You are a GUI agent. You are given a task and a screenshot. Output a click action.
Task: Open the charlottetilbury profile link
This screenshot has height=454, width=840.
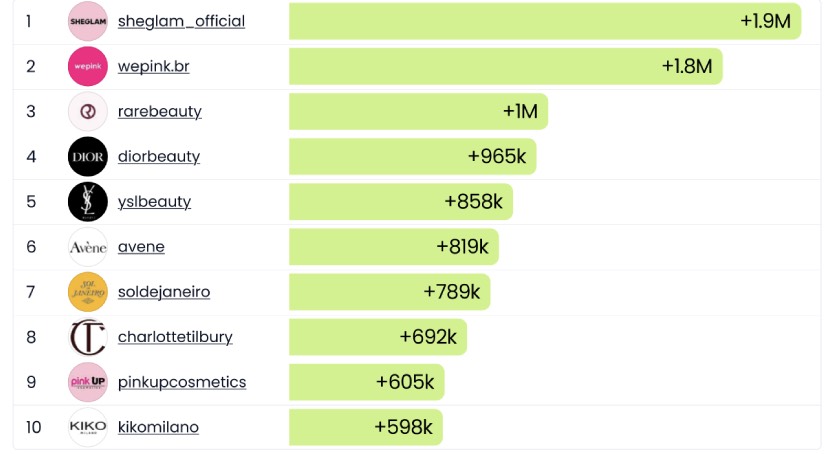point(175,337)
